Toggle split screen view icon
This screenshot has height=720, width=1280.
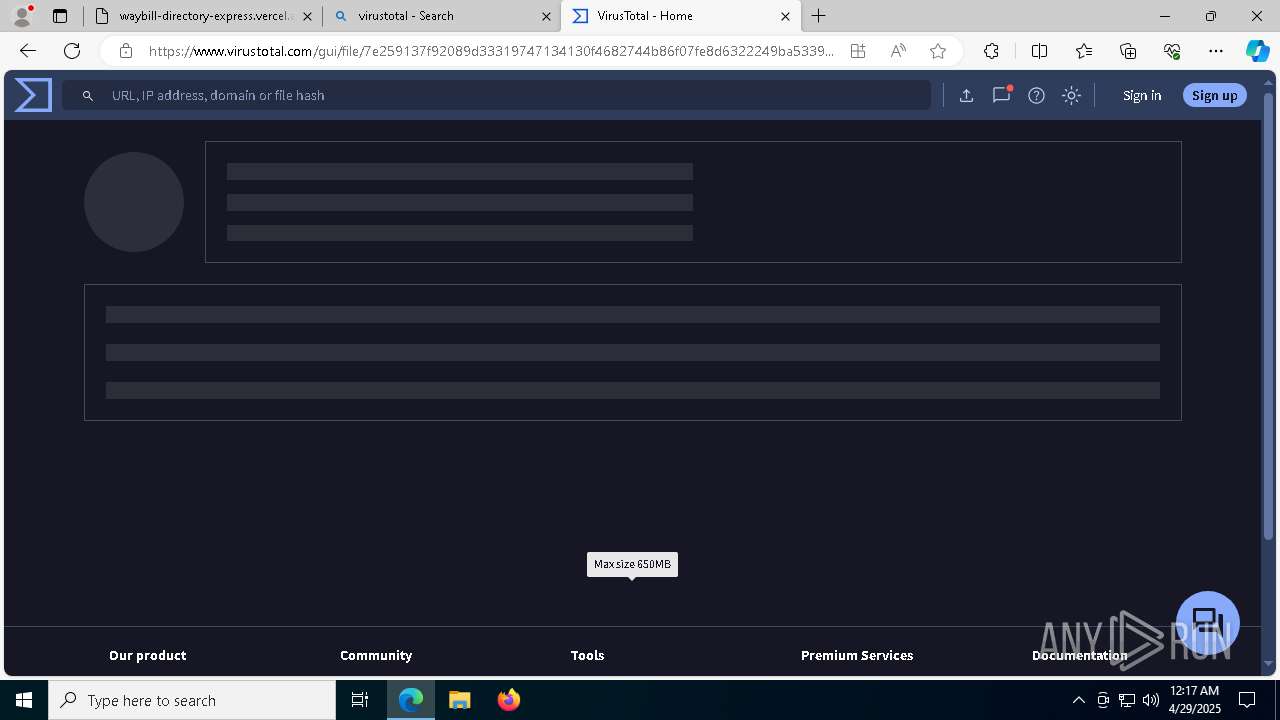click(1039, 51)
